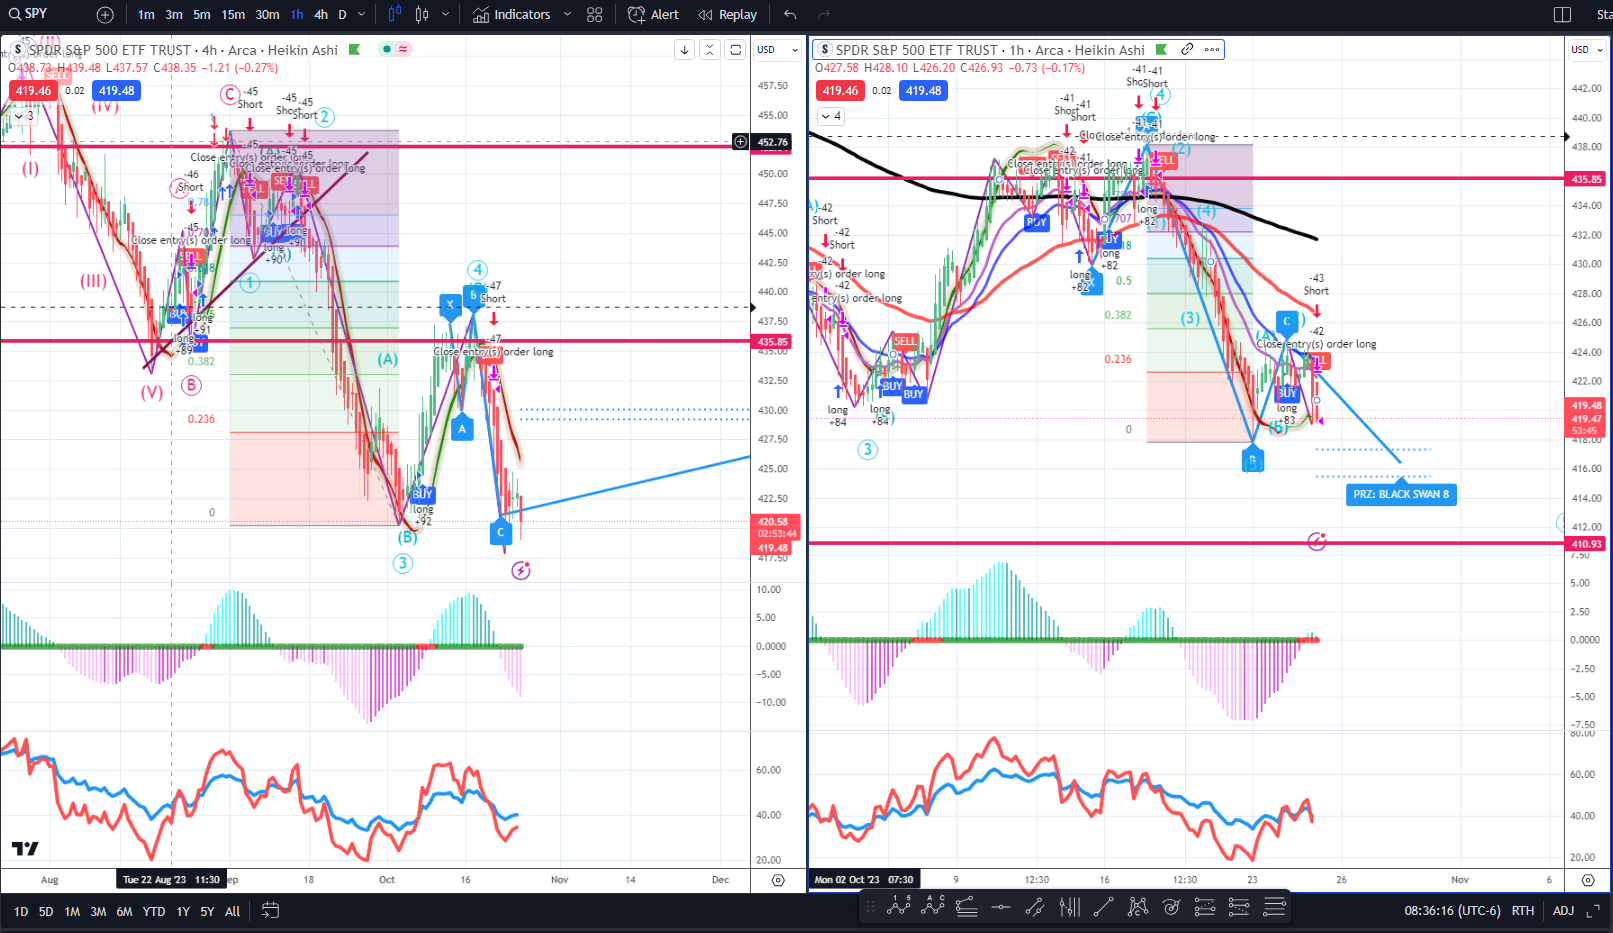Open the left chart USD currency dropdown
Image resolution: width=1613 pixels, height=933 pixels.
coord(777,50)
